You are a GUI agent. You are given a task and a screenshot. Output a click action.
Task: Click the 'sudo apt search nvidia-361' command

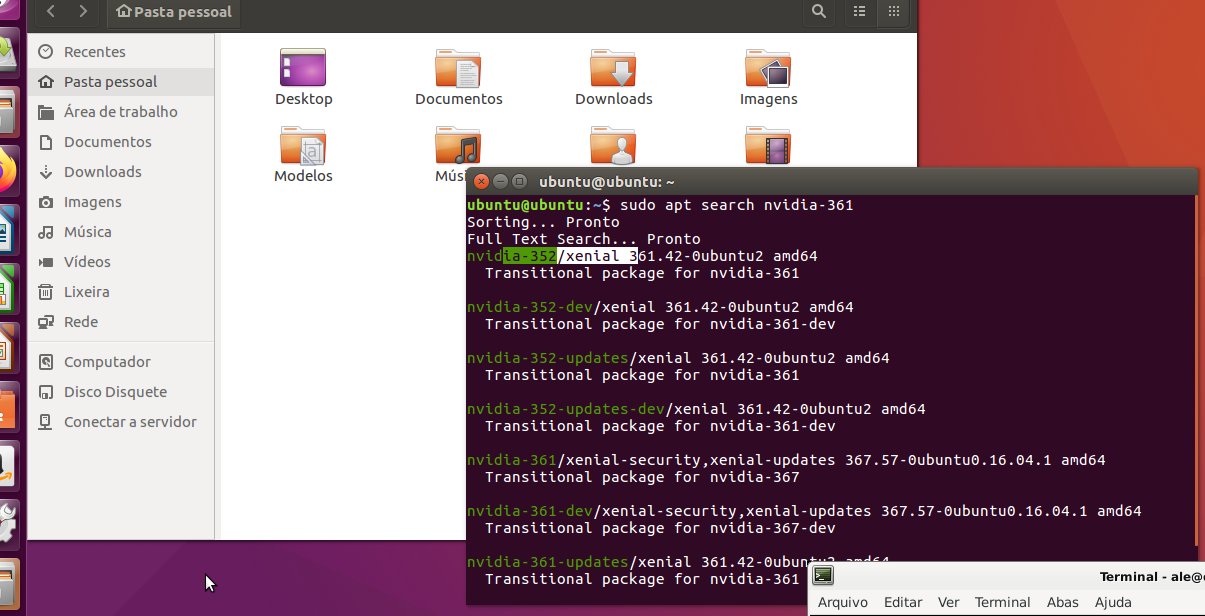pyautogui.click(x=736, y=205)
